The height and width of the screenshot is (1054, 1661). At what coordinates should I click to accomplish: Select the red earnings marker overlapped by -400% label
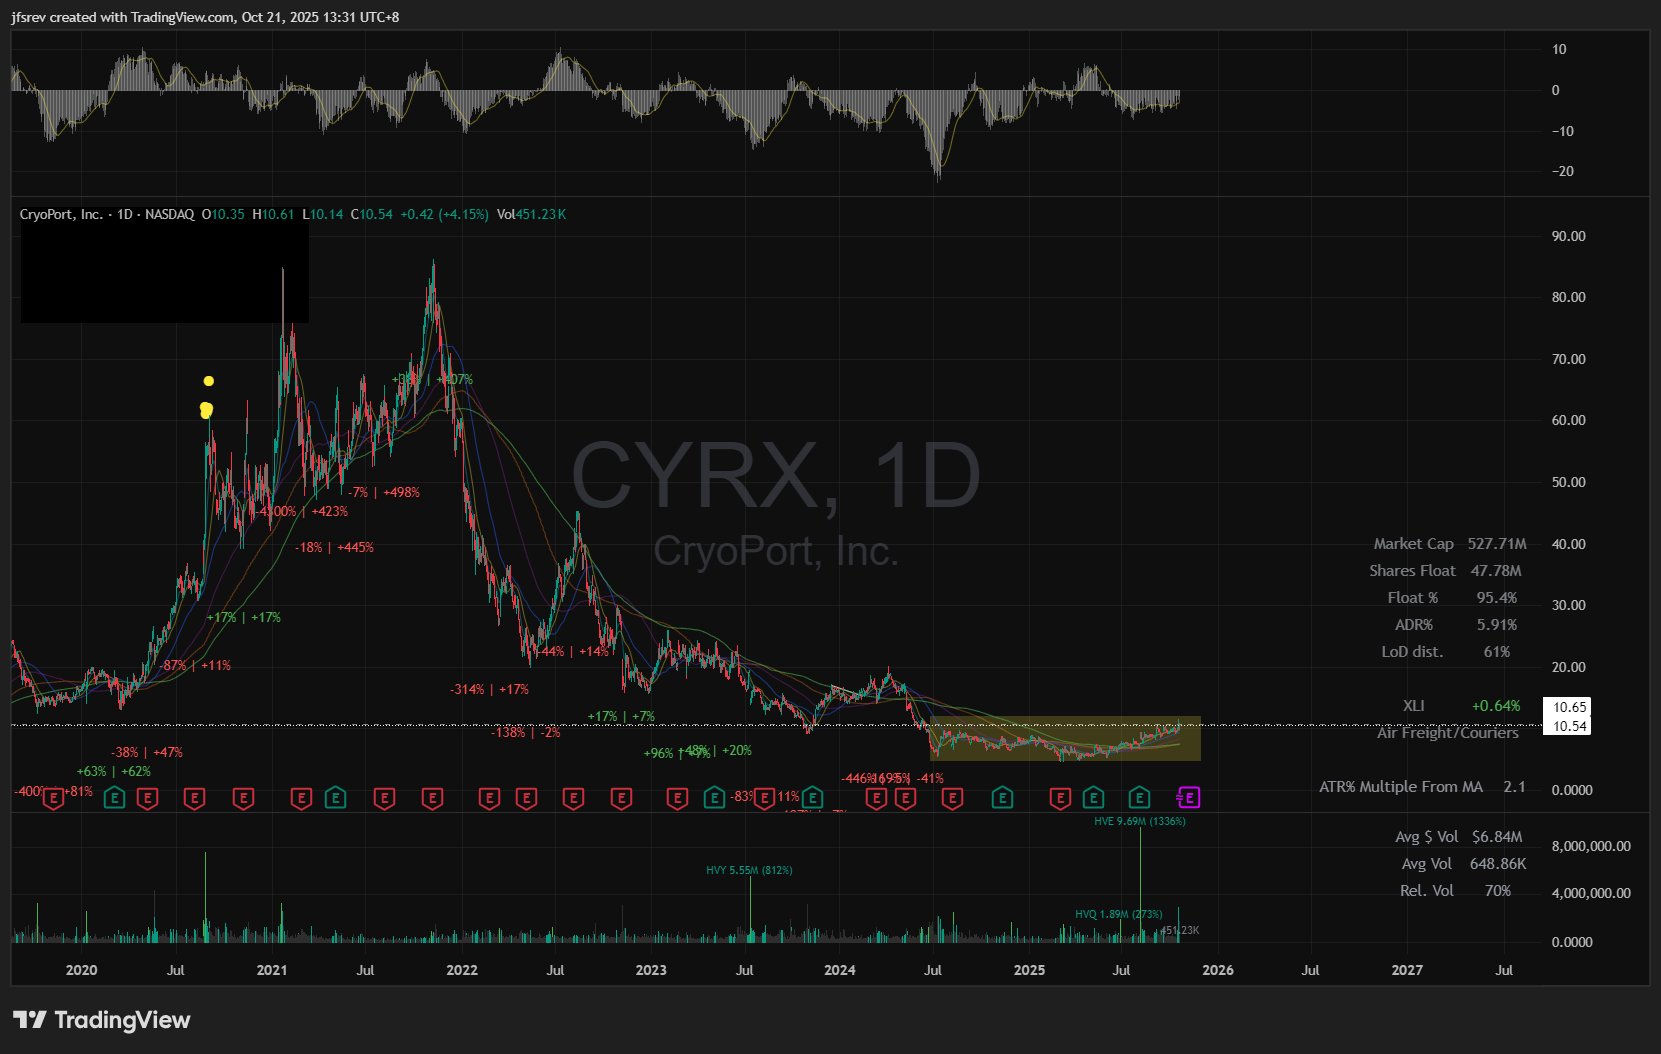click(53, 797)
